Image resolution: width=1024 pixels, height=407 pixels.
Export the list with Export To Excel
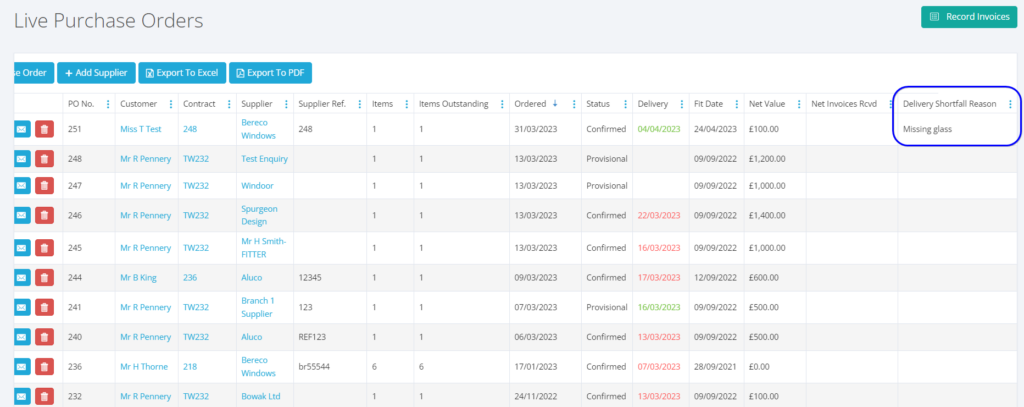tap(181, 73)
